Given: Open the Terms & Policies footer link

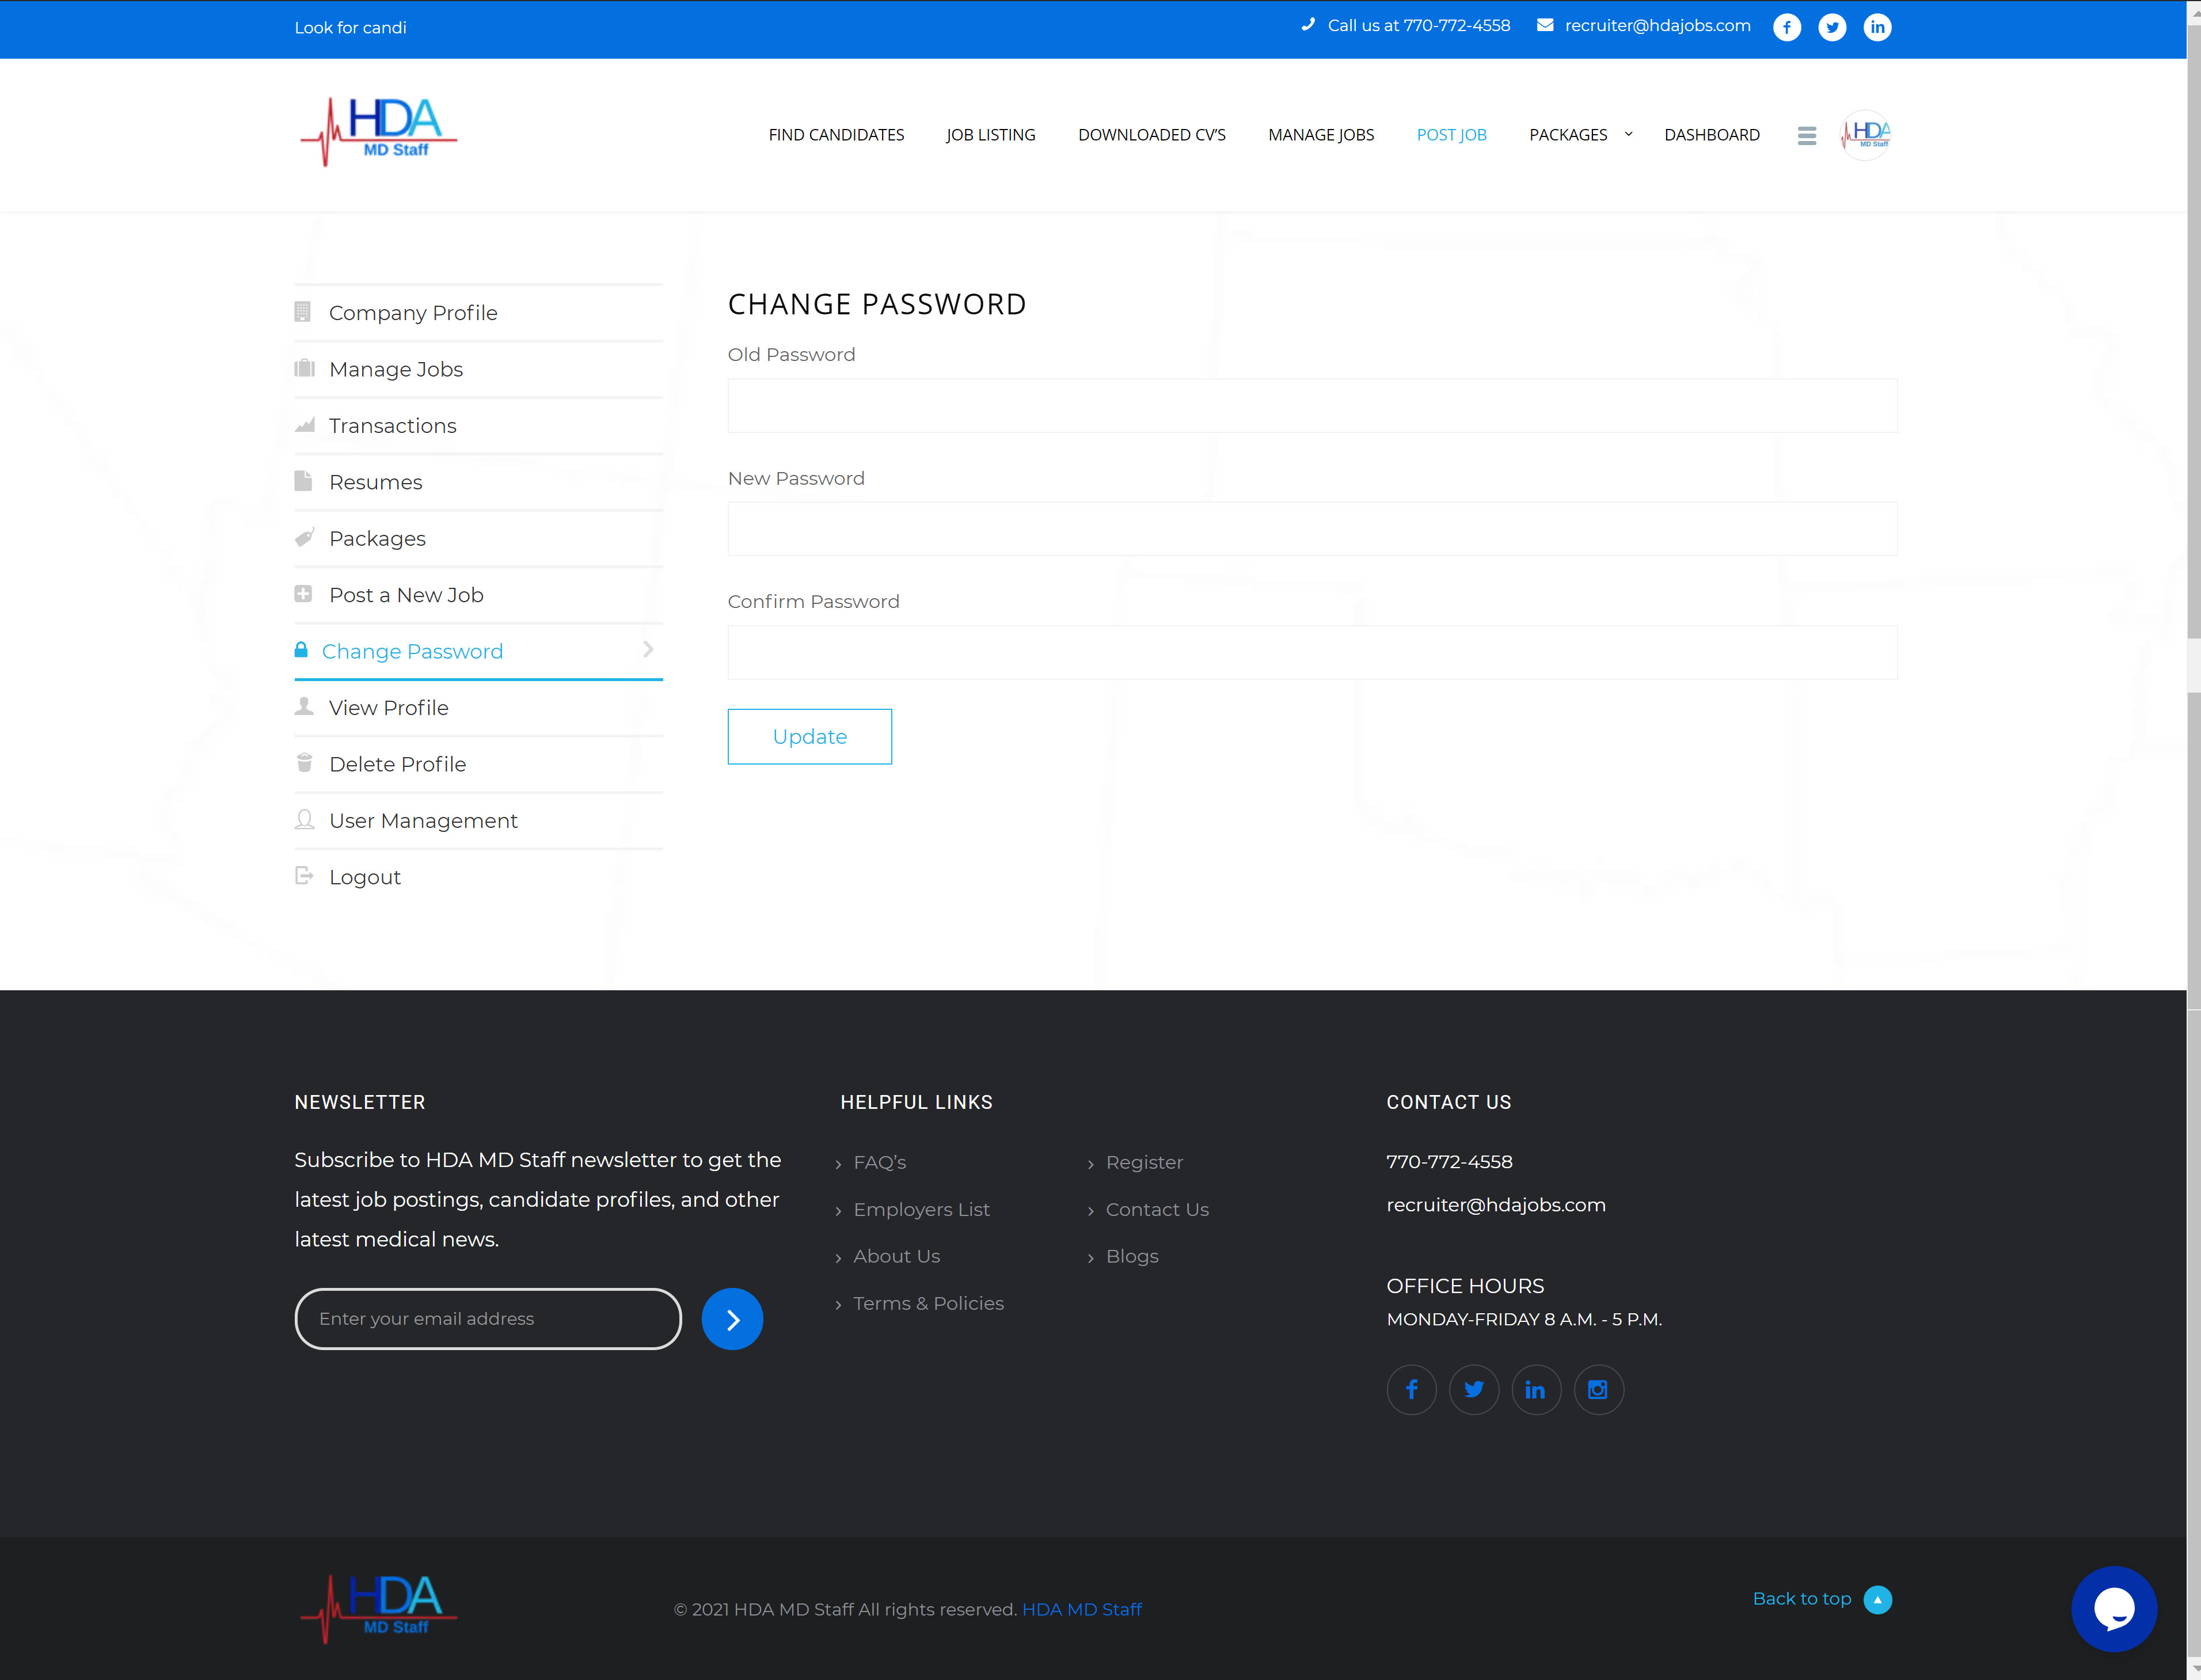Looking at the screenshot, I should point(928,1303).
